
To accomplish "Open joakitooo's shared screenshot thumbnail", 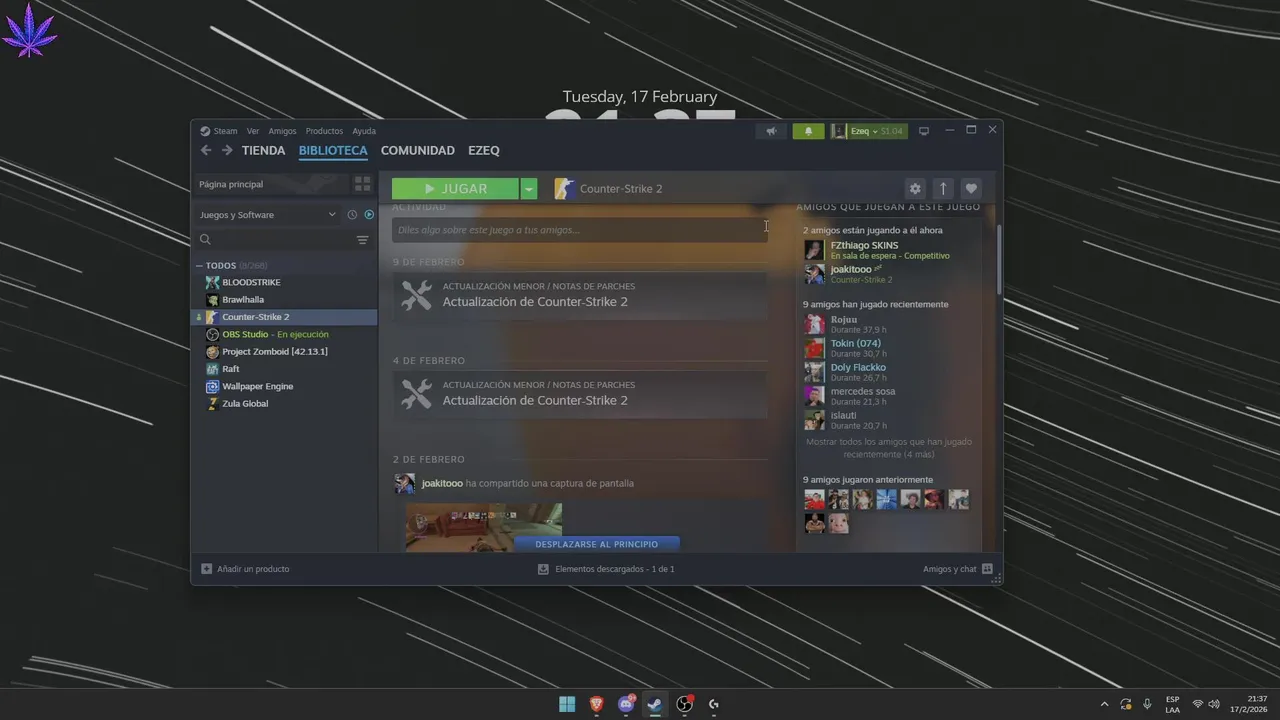I will 484,527.
